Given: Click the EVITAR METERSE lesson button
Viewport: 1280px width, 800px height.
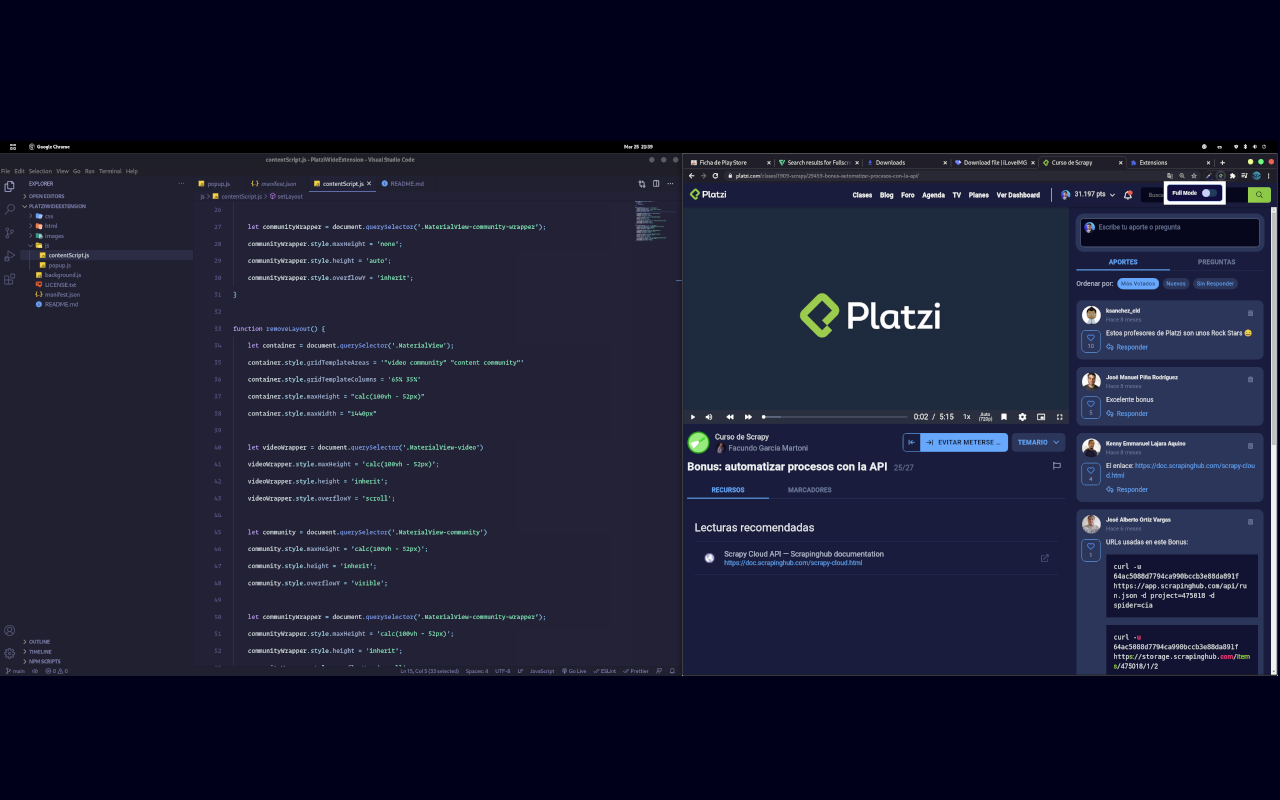Looking at the screenshot, I should [964, 442].
